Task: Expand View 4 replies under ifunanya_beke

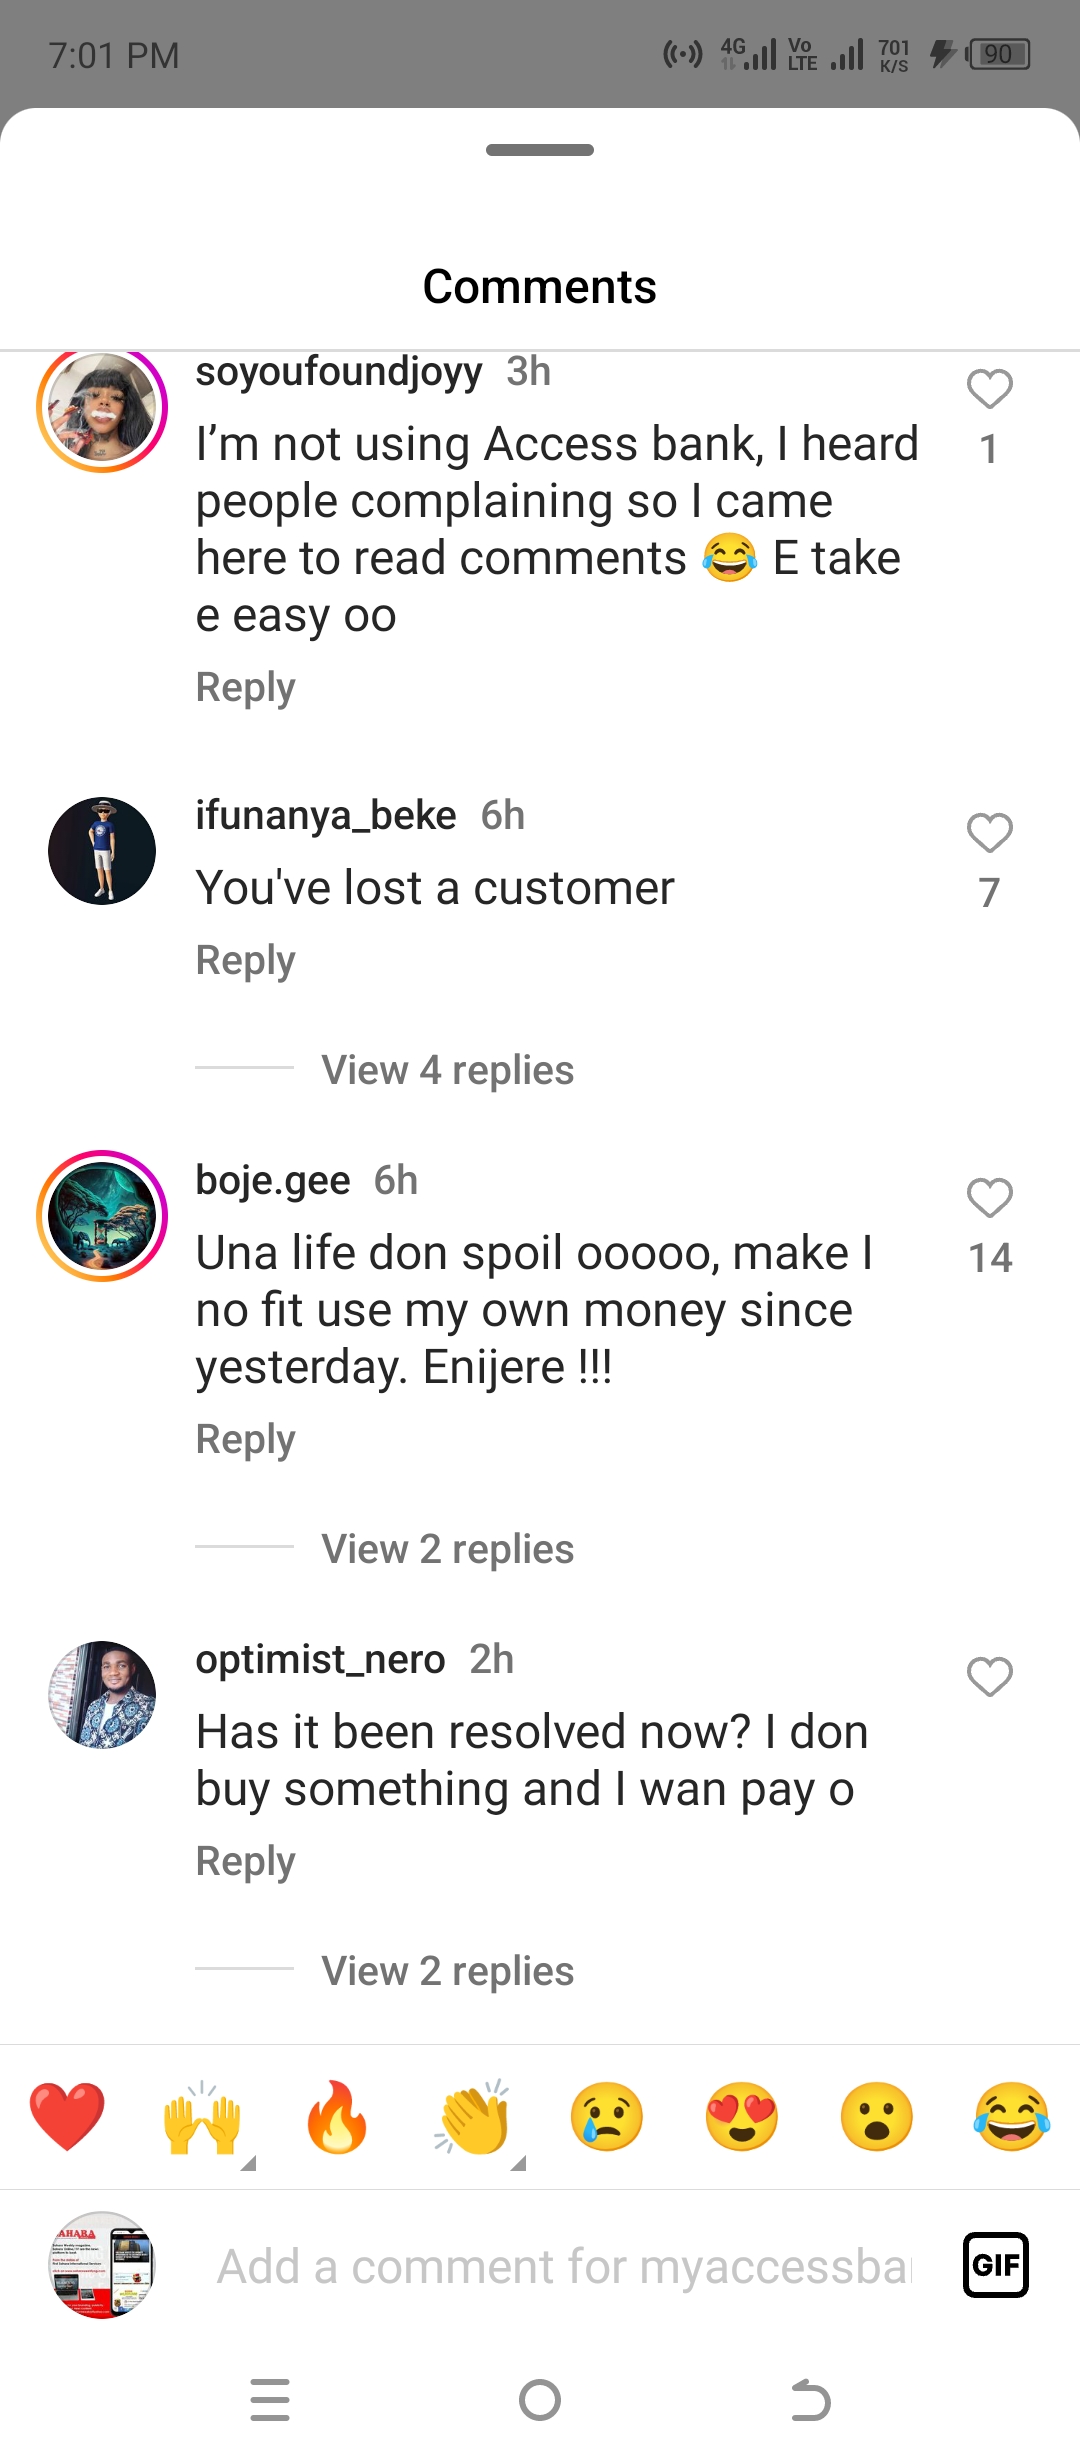Action: pyautogui.click(x=447, y=1070)
